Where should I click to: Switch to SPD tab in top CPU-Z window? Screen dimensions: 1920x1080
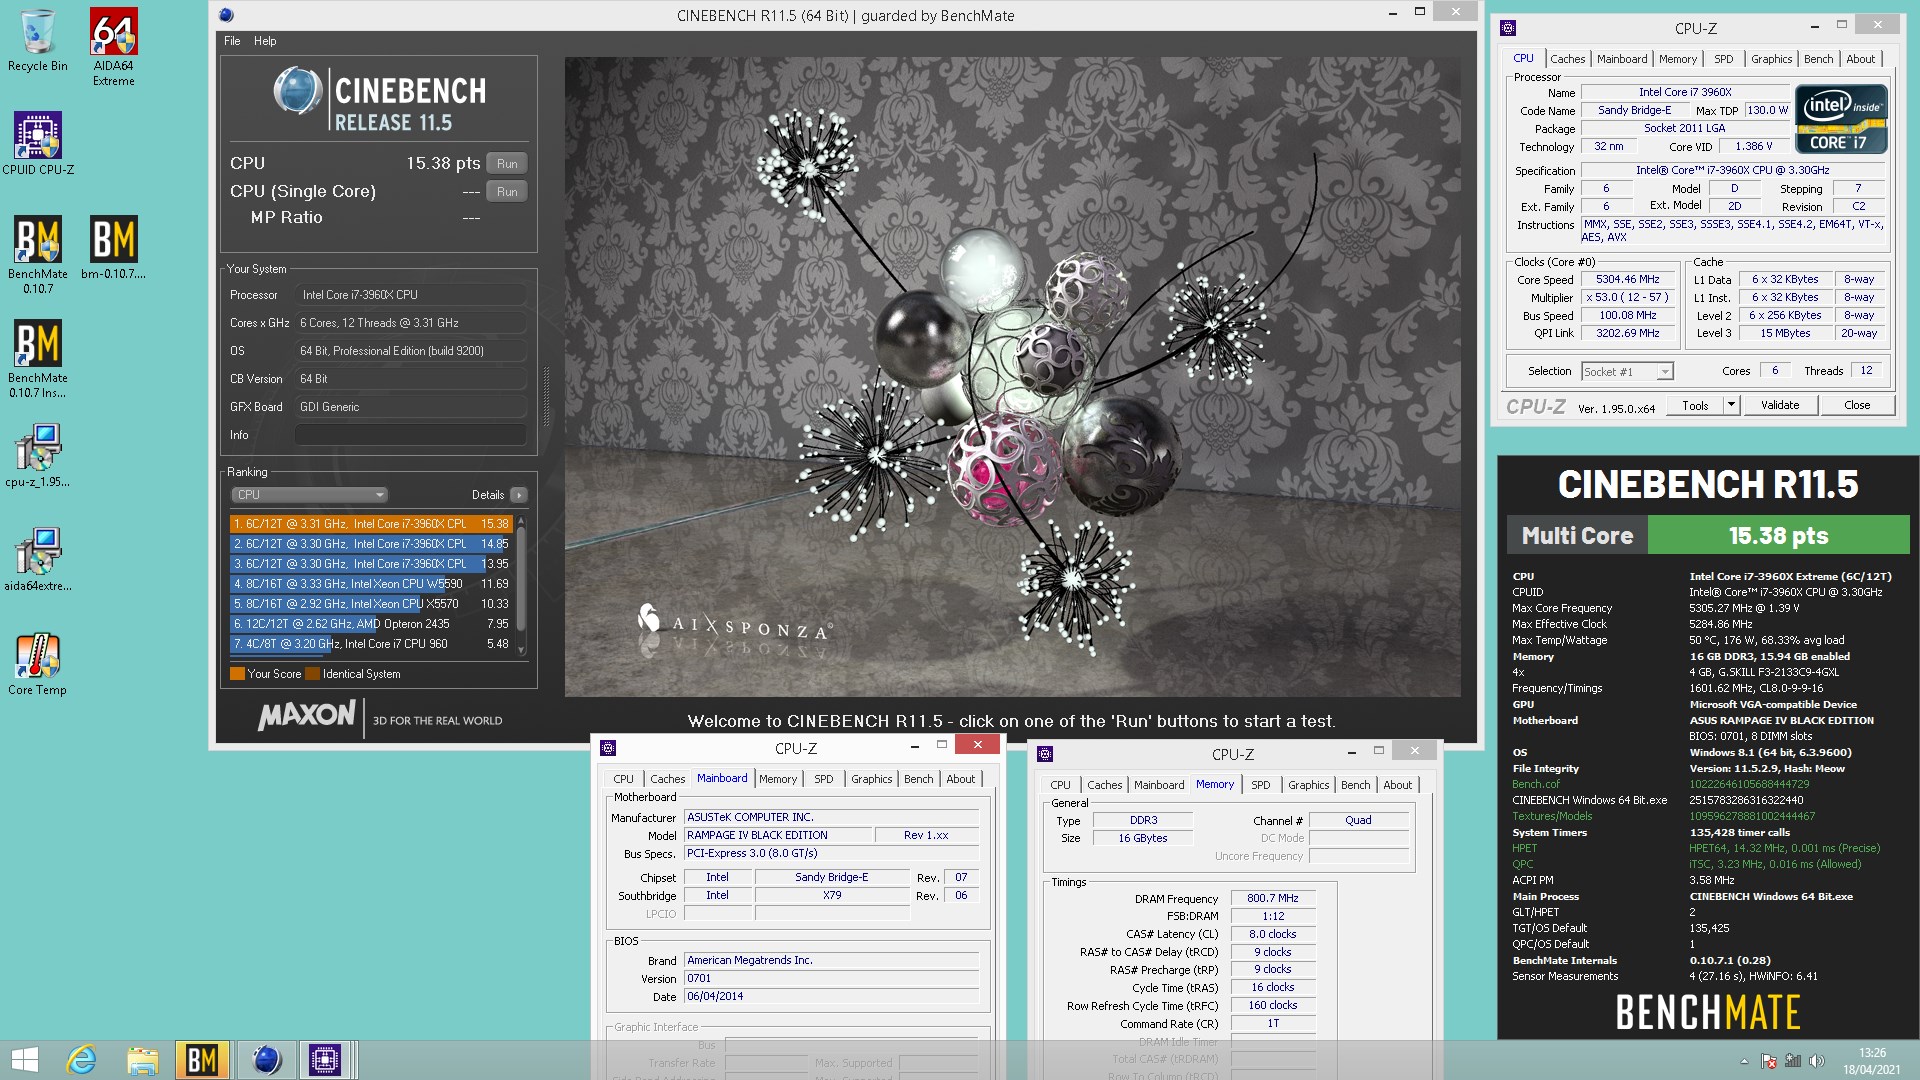click(x=1723, y=59)
